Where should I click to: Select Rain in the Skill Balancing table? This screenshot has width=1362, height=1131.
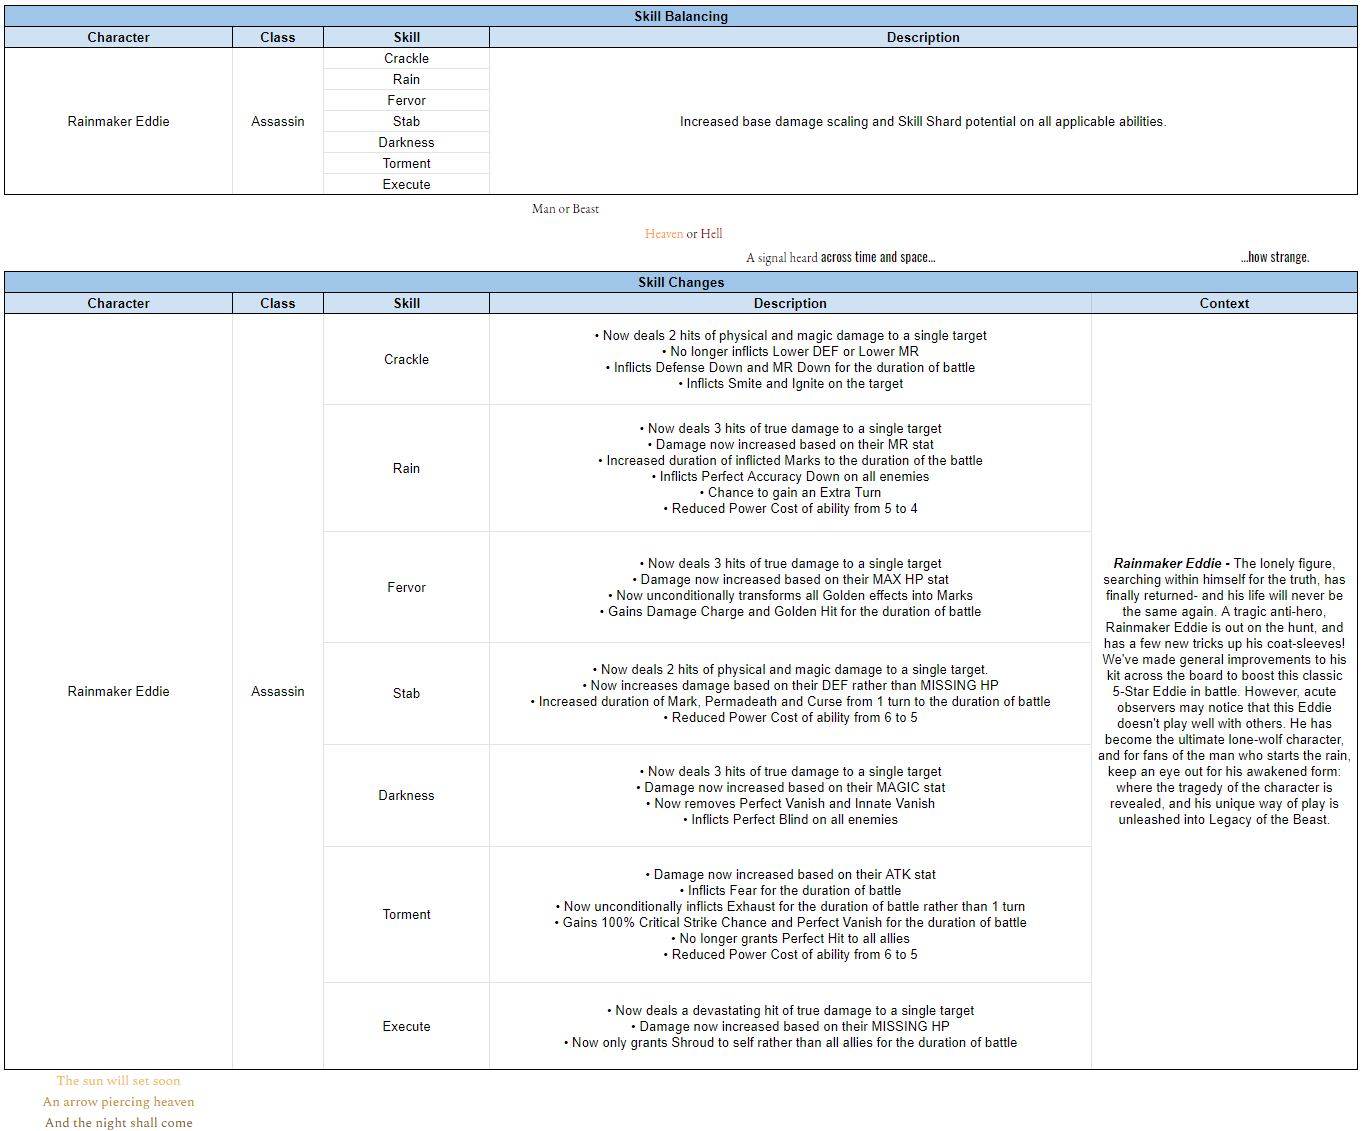(406, 79)
